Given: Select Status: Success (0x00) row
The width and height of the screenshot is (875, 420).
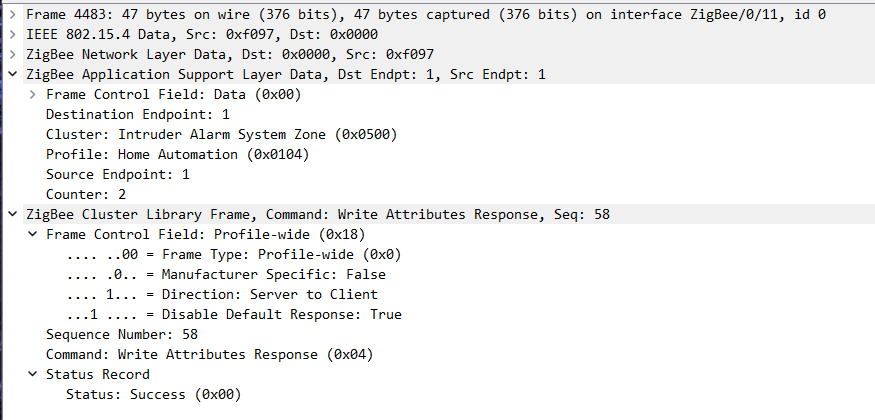Looking at the screenshot, I should click(153, 394).
